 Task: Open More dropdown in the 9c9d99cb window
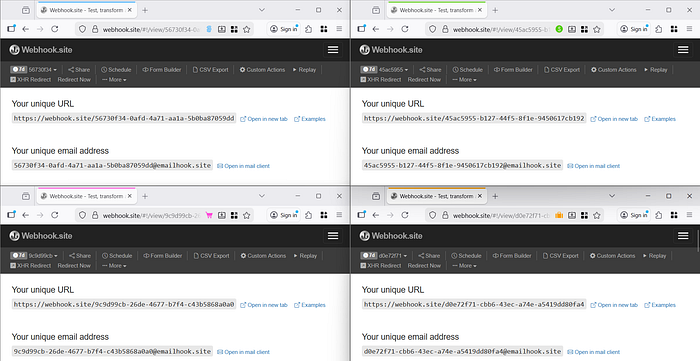pyautogui.click(x=114, y=266)
